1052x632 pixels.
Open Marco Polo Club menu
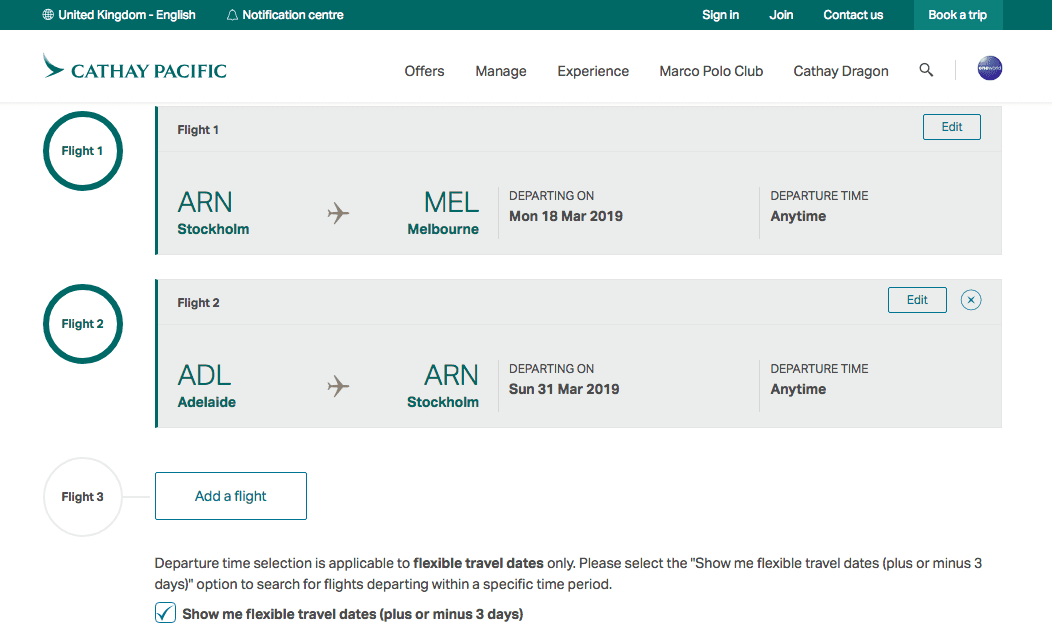click(711, 71)
